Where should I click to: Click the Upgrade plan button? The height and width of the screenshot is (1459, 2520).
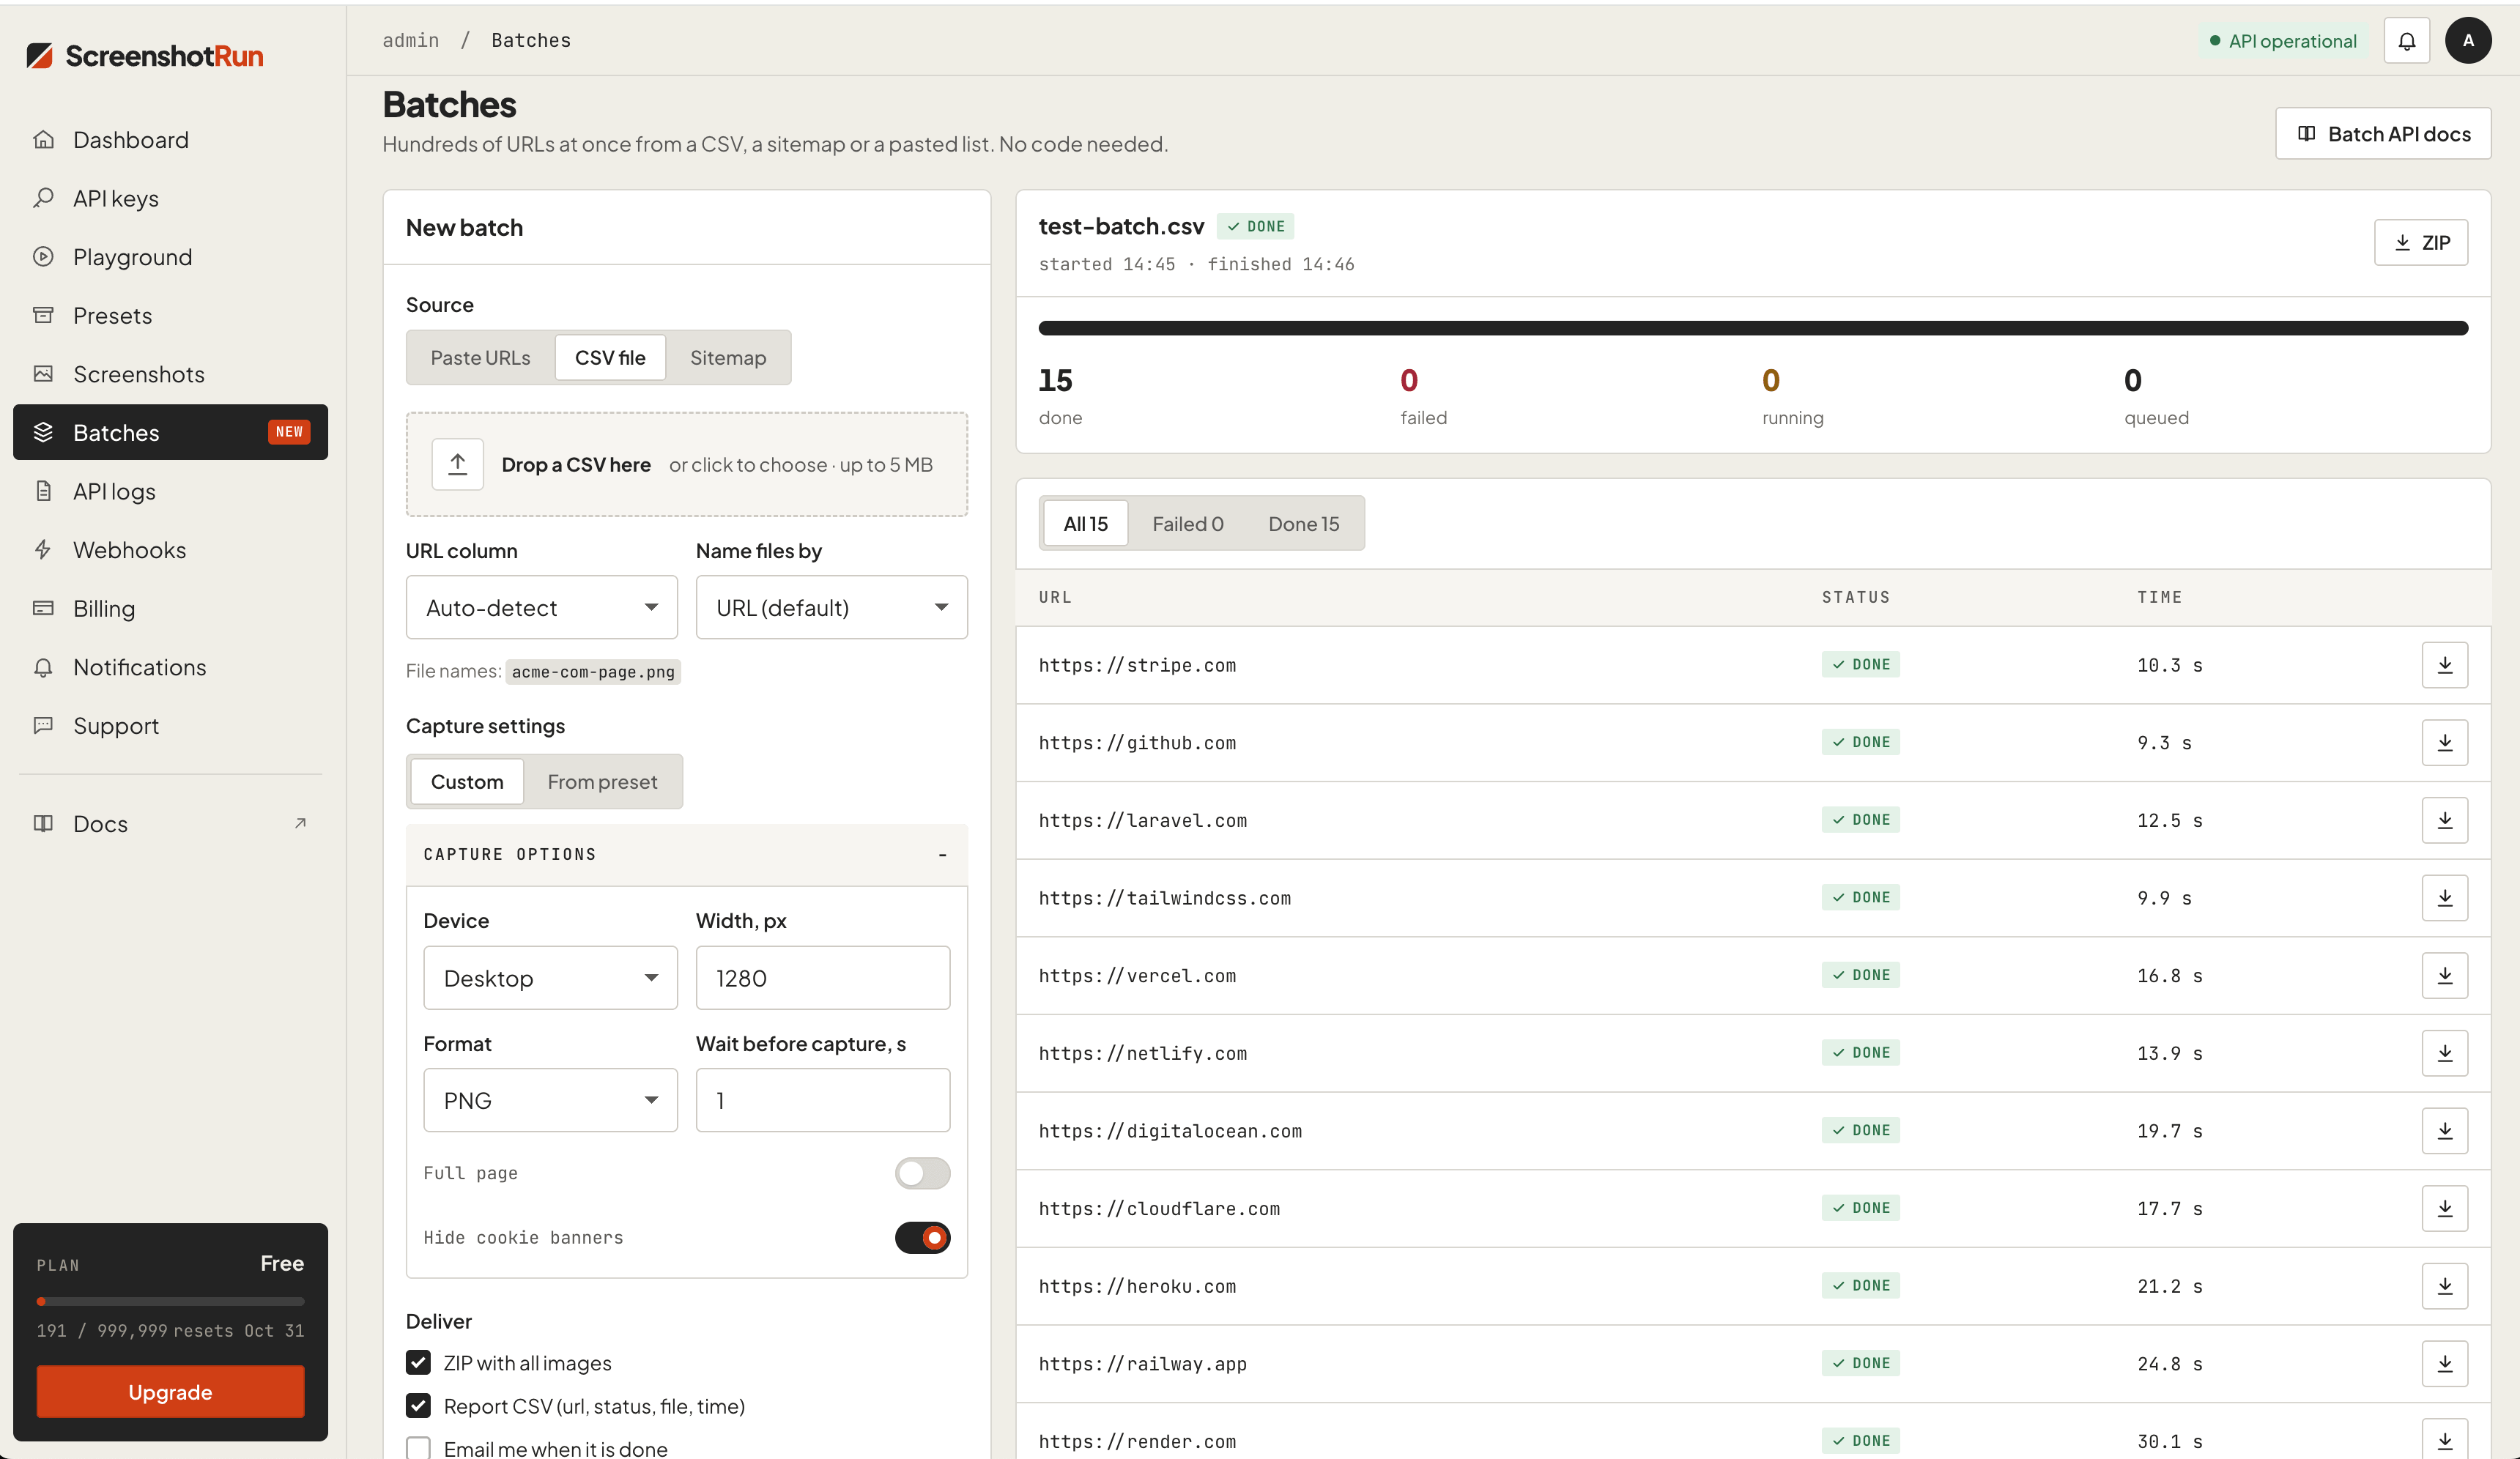click(170, 1392)
